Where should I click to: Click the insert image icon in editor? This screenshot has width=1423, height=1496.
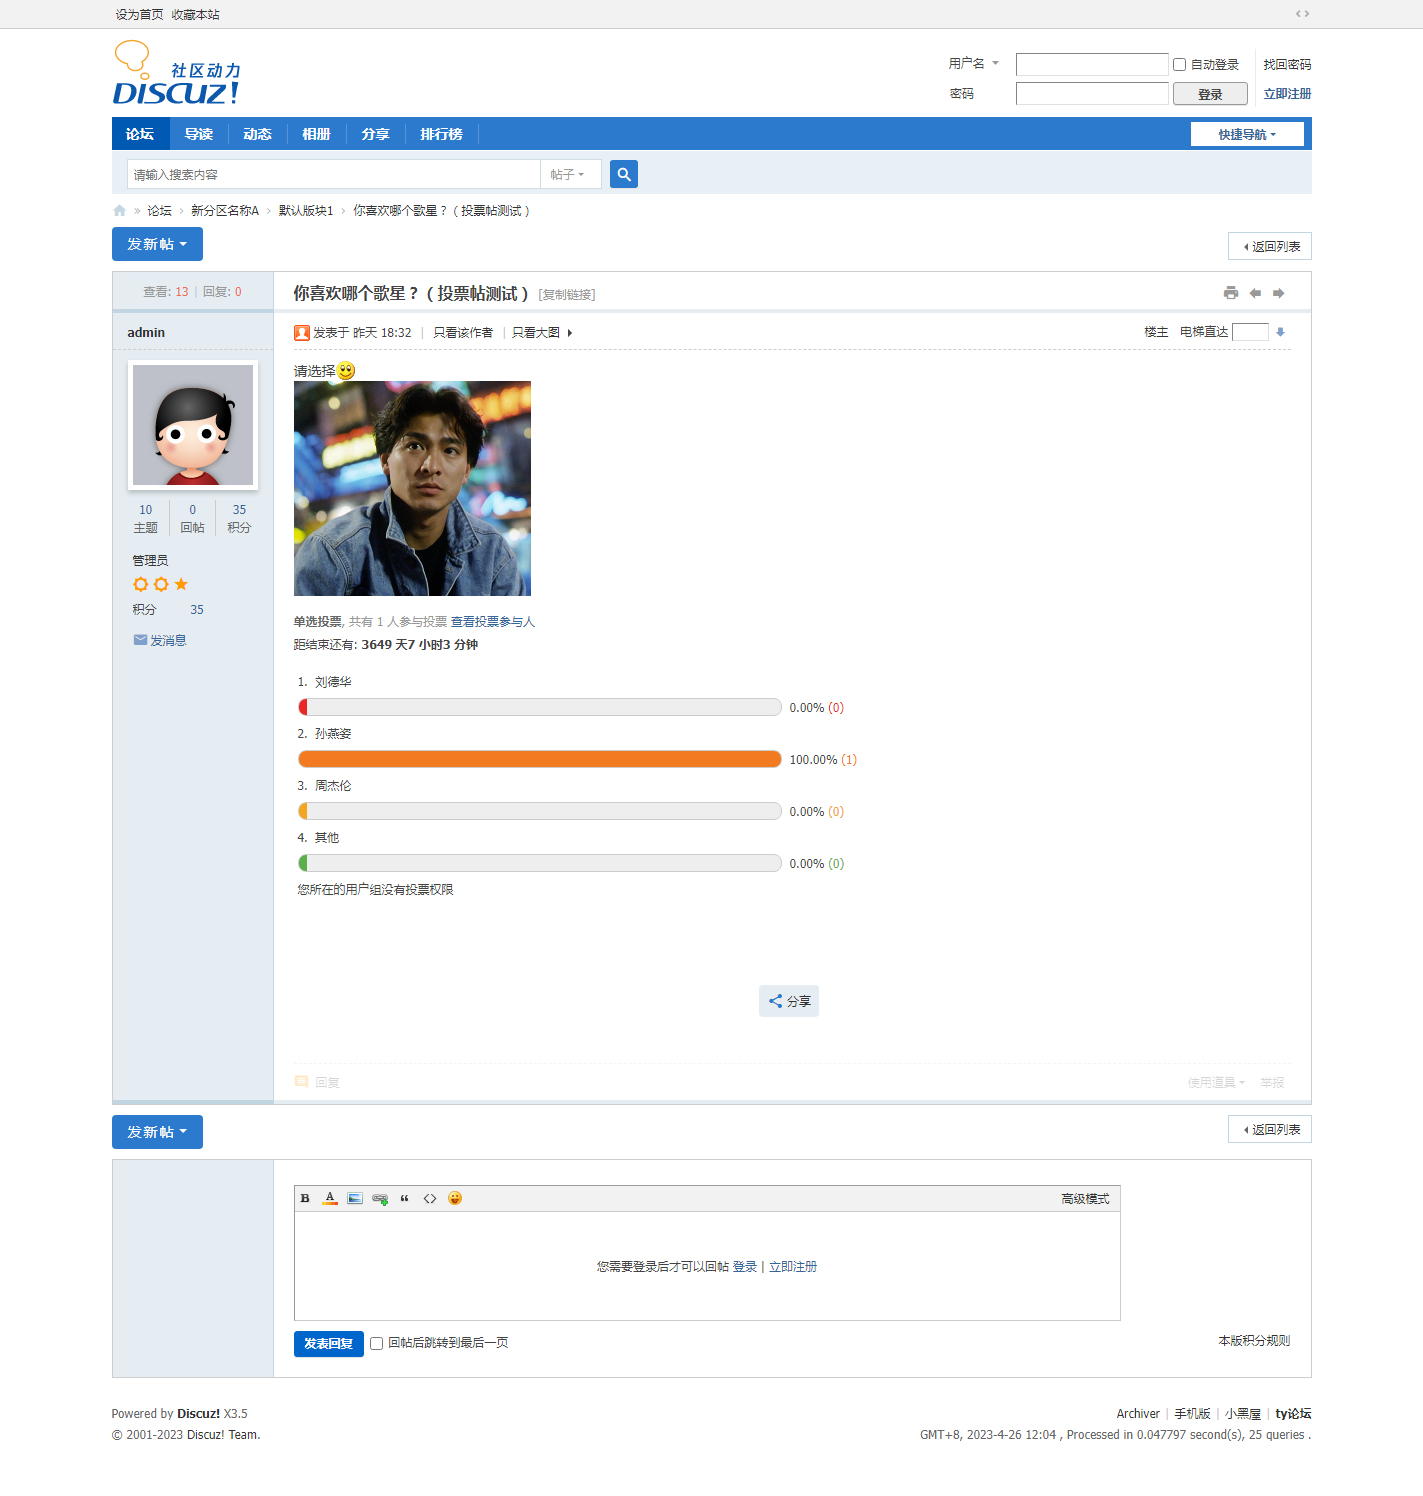click(355, 1198)
